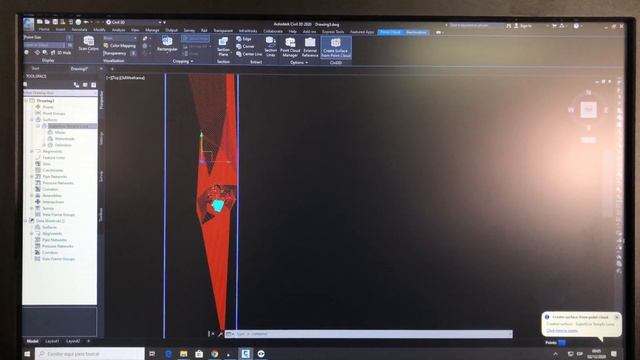Open Task View on the taskbar
The height and width of the screenshot is (360, 640).
pos(152,354)
